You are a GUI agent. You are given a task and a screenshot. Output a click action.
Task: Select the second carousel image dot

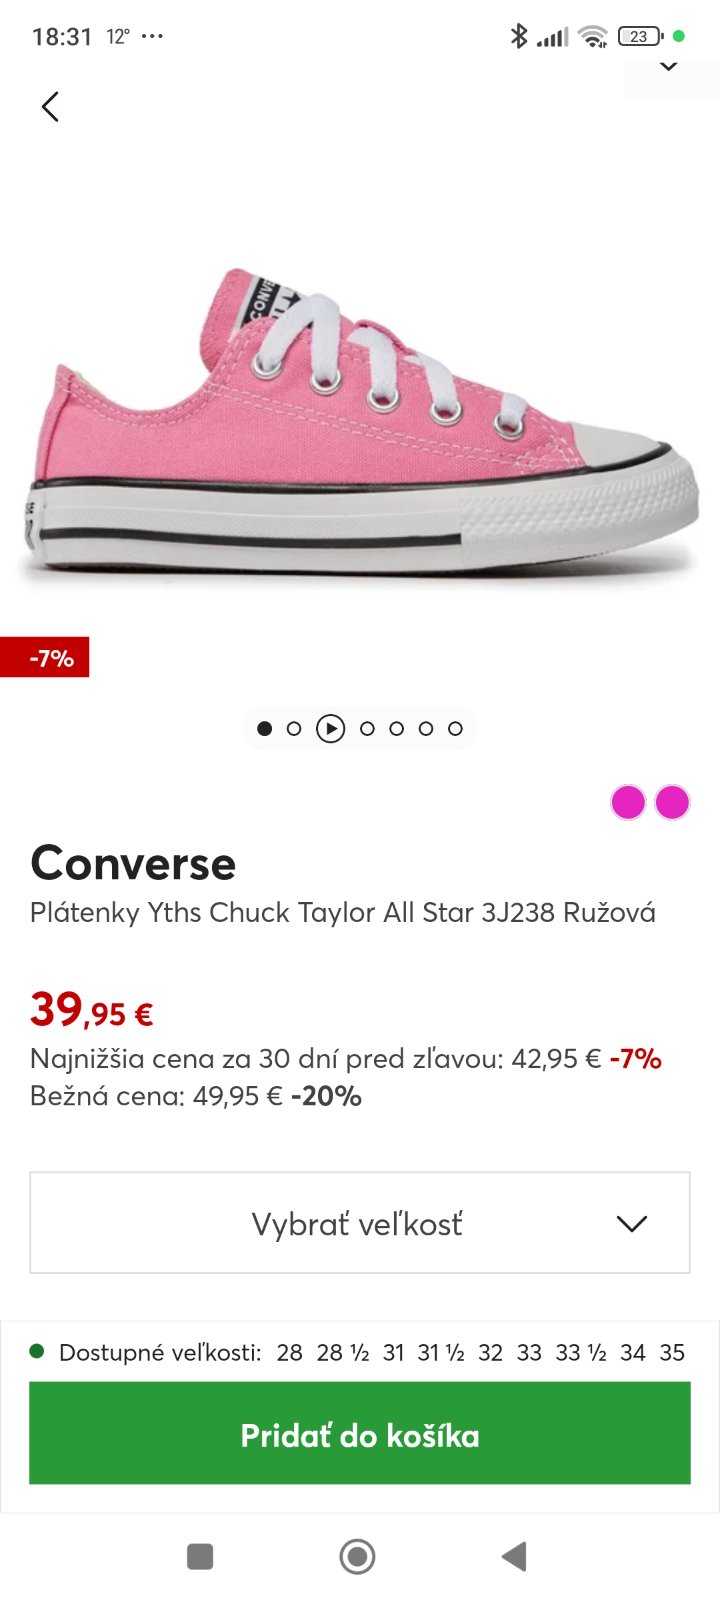click(294, 729)
